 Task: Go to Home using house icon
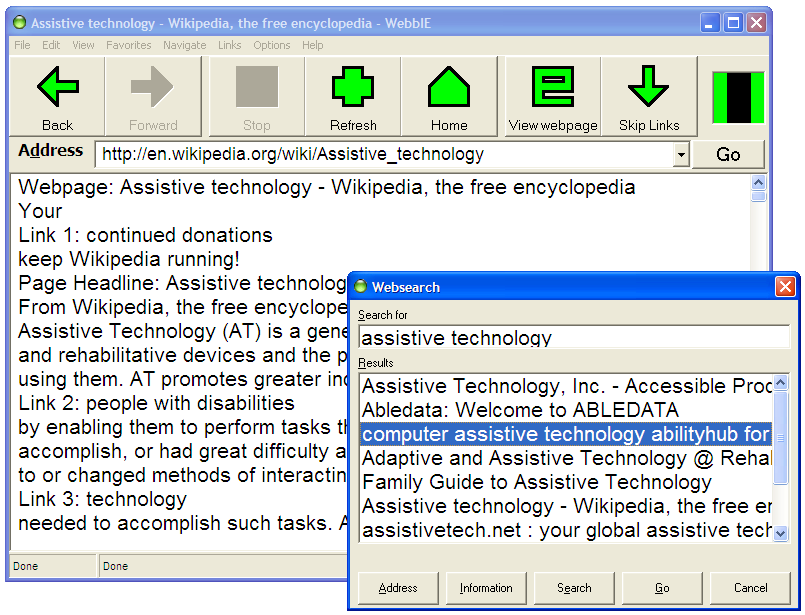[x=449, y=88]
